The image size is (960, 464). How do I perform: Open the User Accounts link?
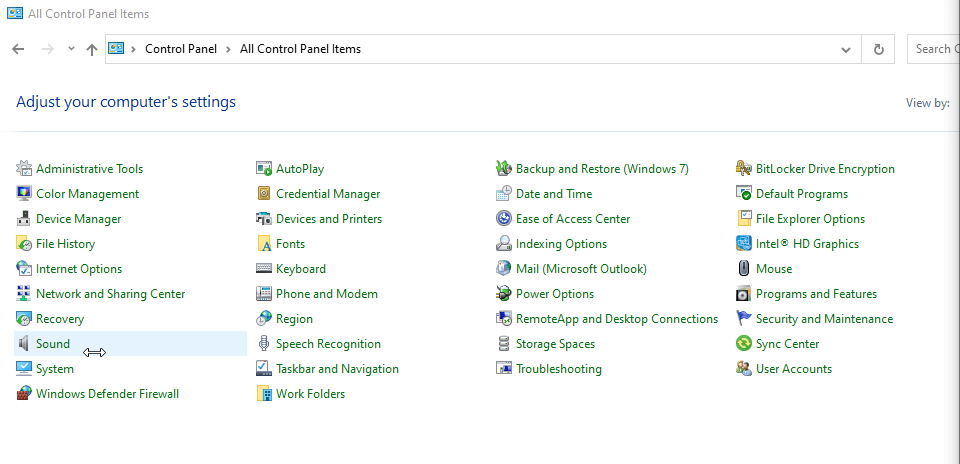(793, 369)
